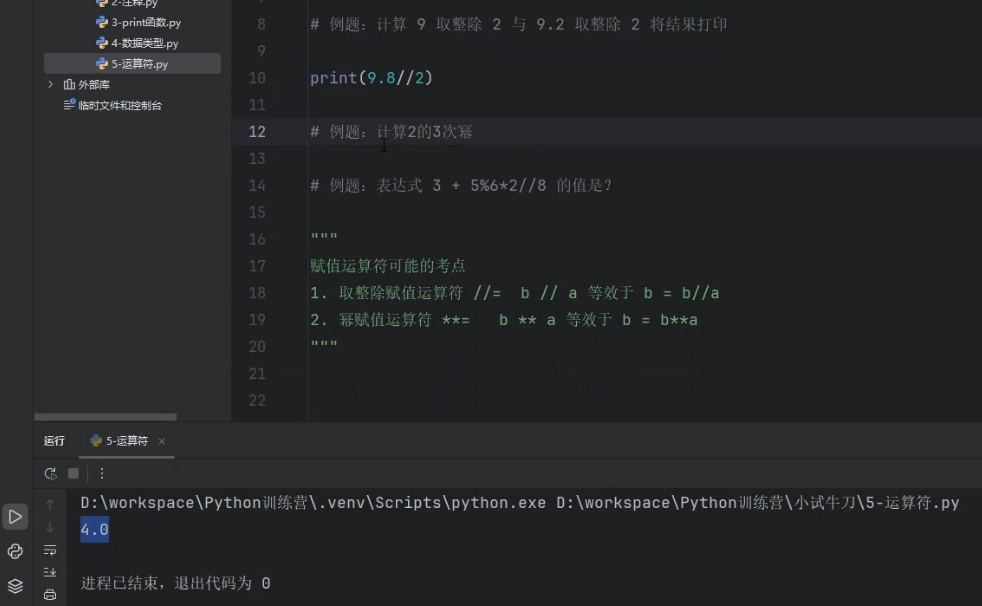The width and height of the screenshot is (982, 606).
Task: Click the down arrow in console gutter
Action: coord(50,527)
